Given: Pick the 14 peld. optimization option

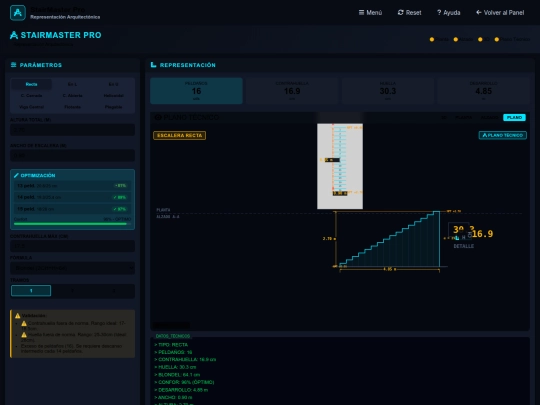Looking at the screenshot, I should click(72, 197).
